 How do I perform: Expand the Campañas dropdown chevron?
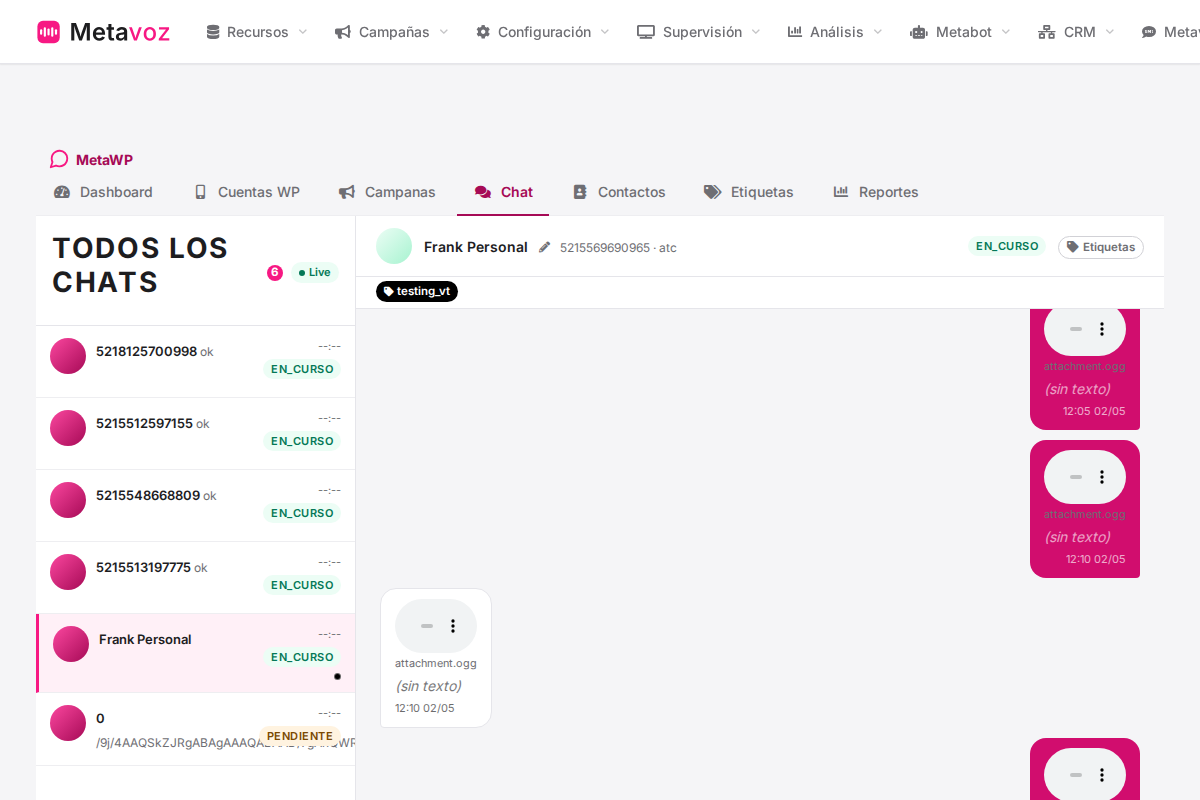444,32
